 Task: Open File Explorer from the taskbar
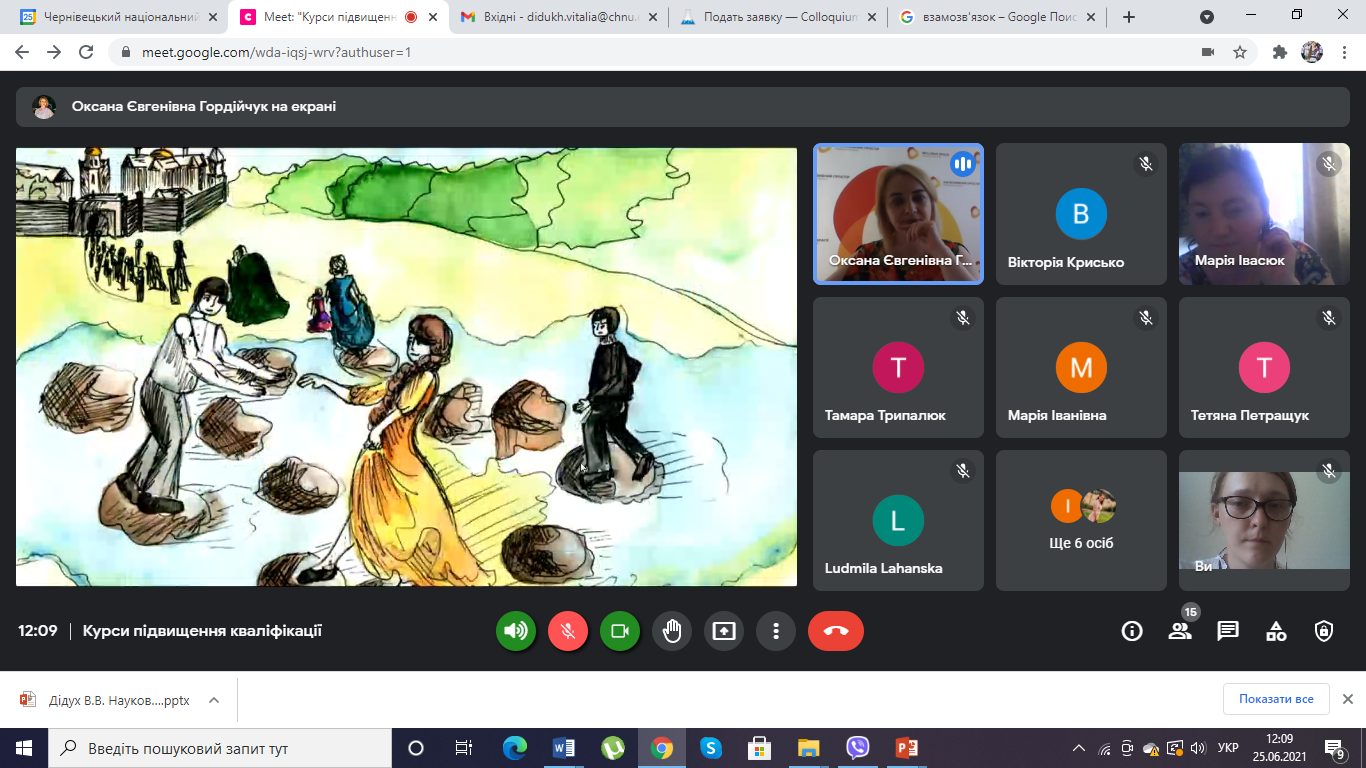pos(808,748)
